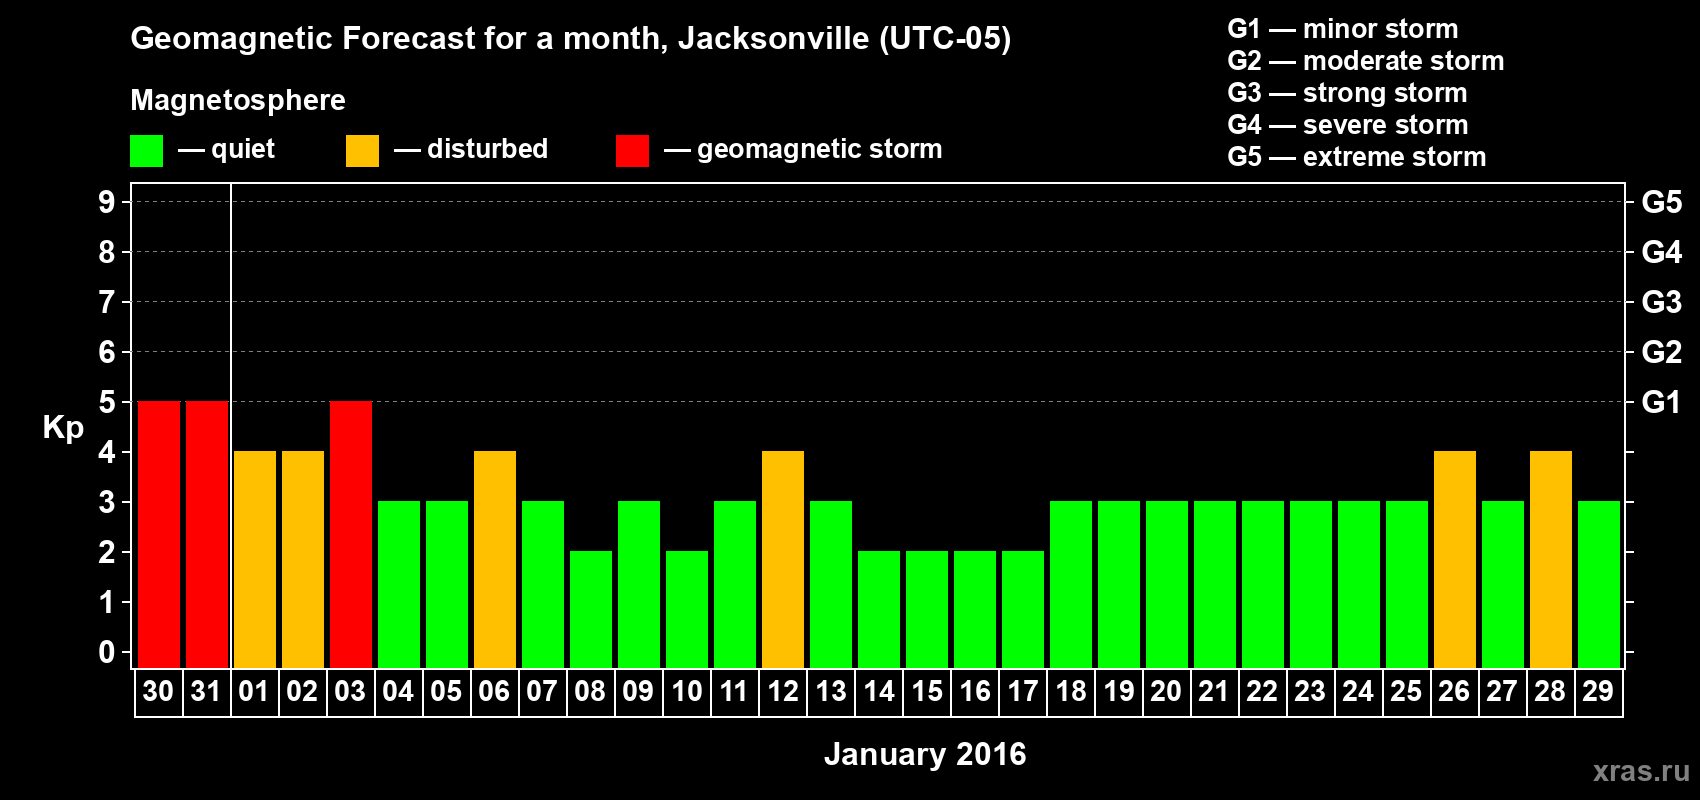Viewport: 1700px width, 800px height.
Task: Click the date label 18
Action: point(1070,692)
